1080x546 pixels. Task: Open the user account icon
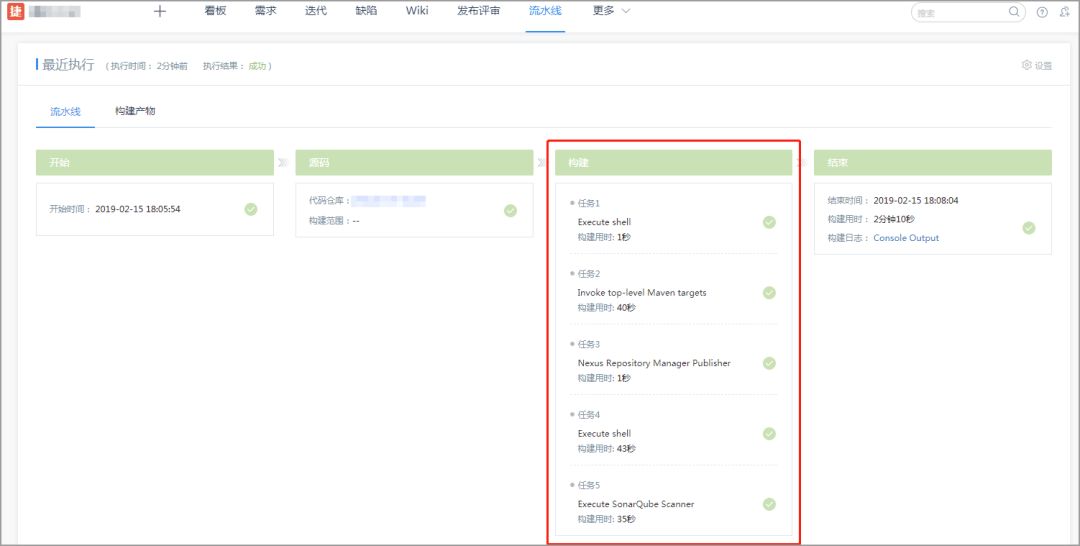(1063, 12)
